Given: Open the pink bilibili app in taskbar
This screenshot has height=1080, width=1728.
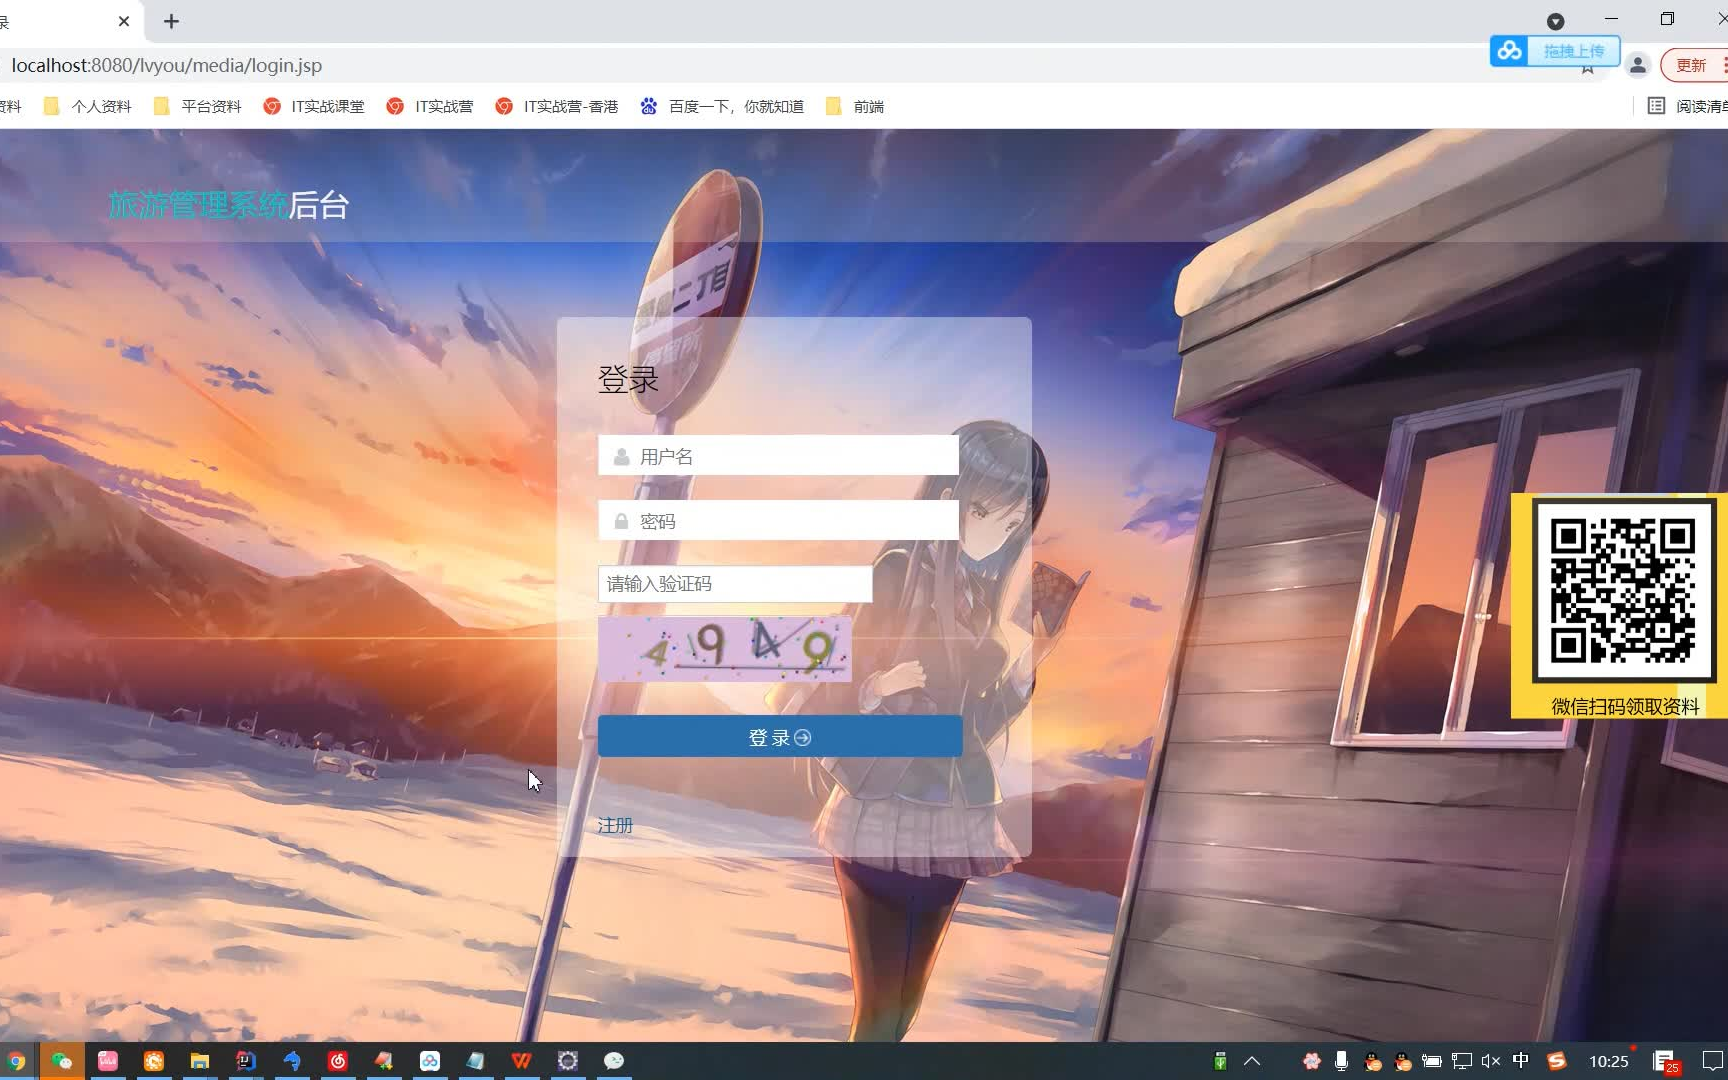Looking at the screenshot, I should click(108, 1061).
